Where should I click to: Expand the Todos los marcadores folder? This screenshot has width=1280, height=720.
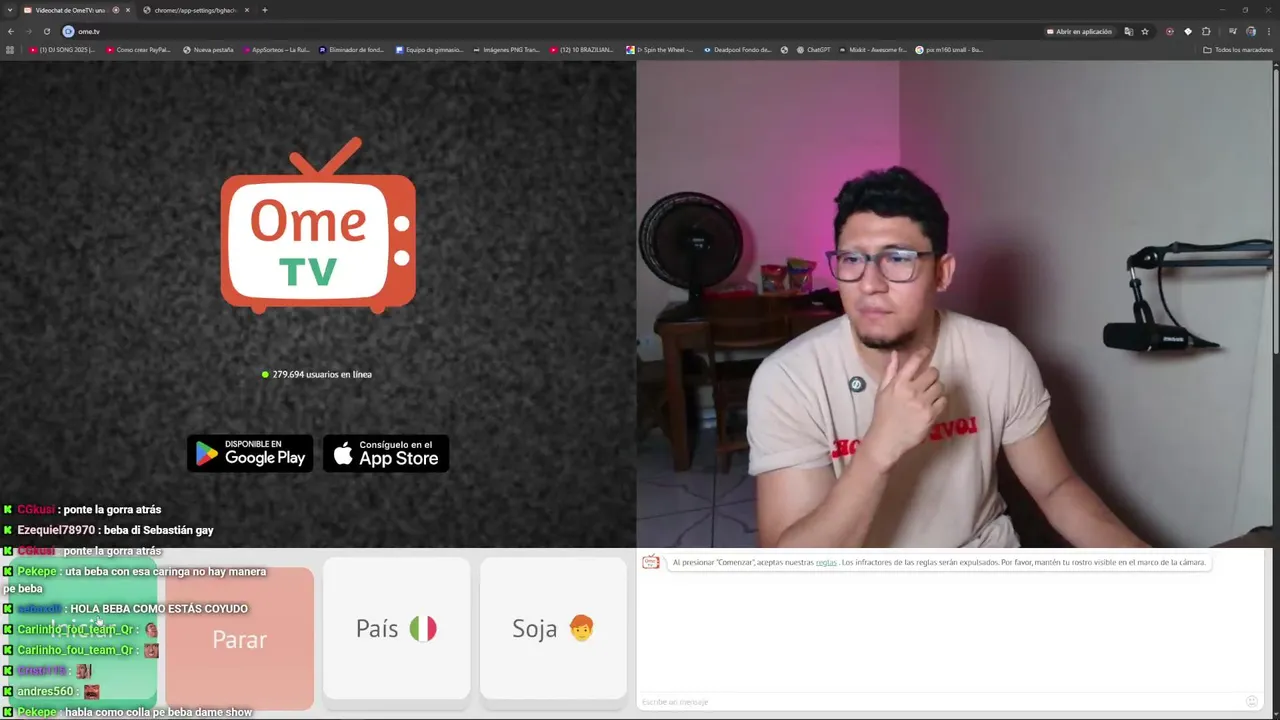(1238, 49)
